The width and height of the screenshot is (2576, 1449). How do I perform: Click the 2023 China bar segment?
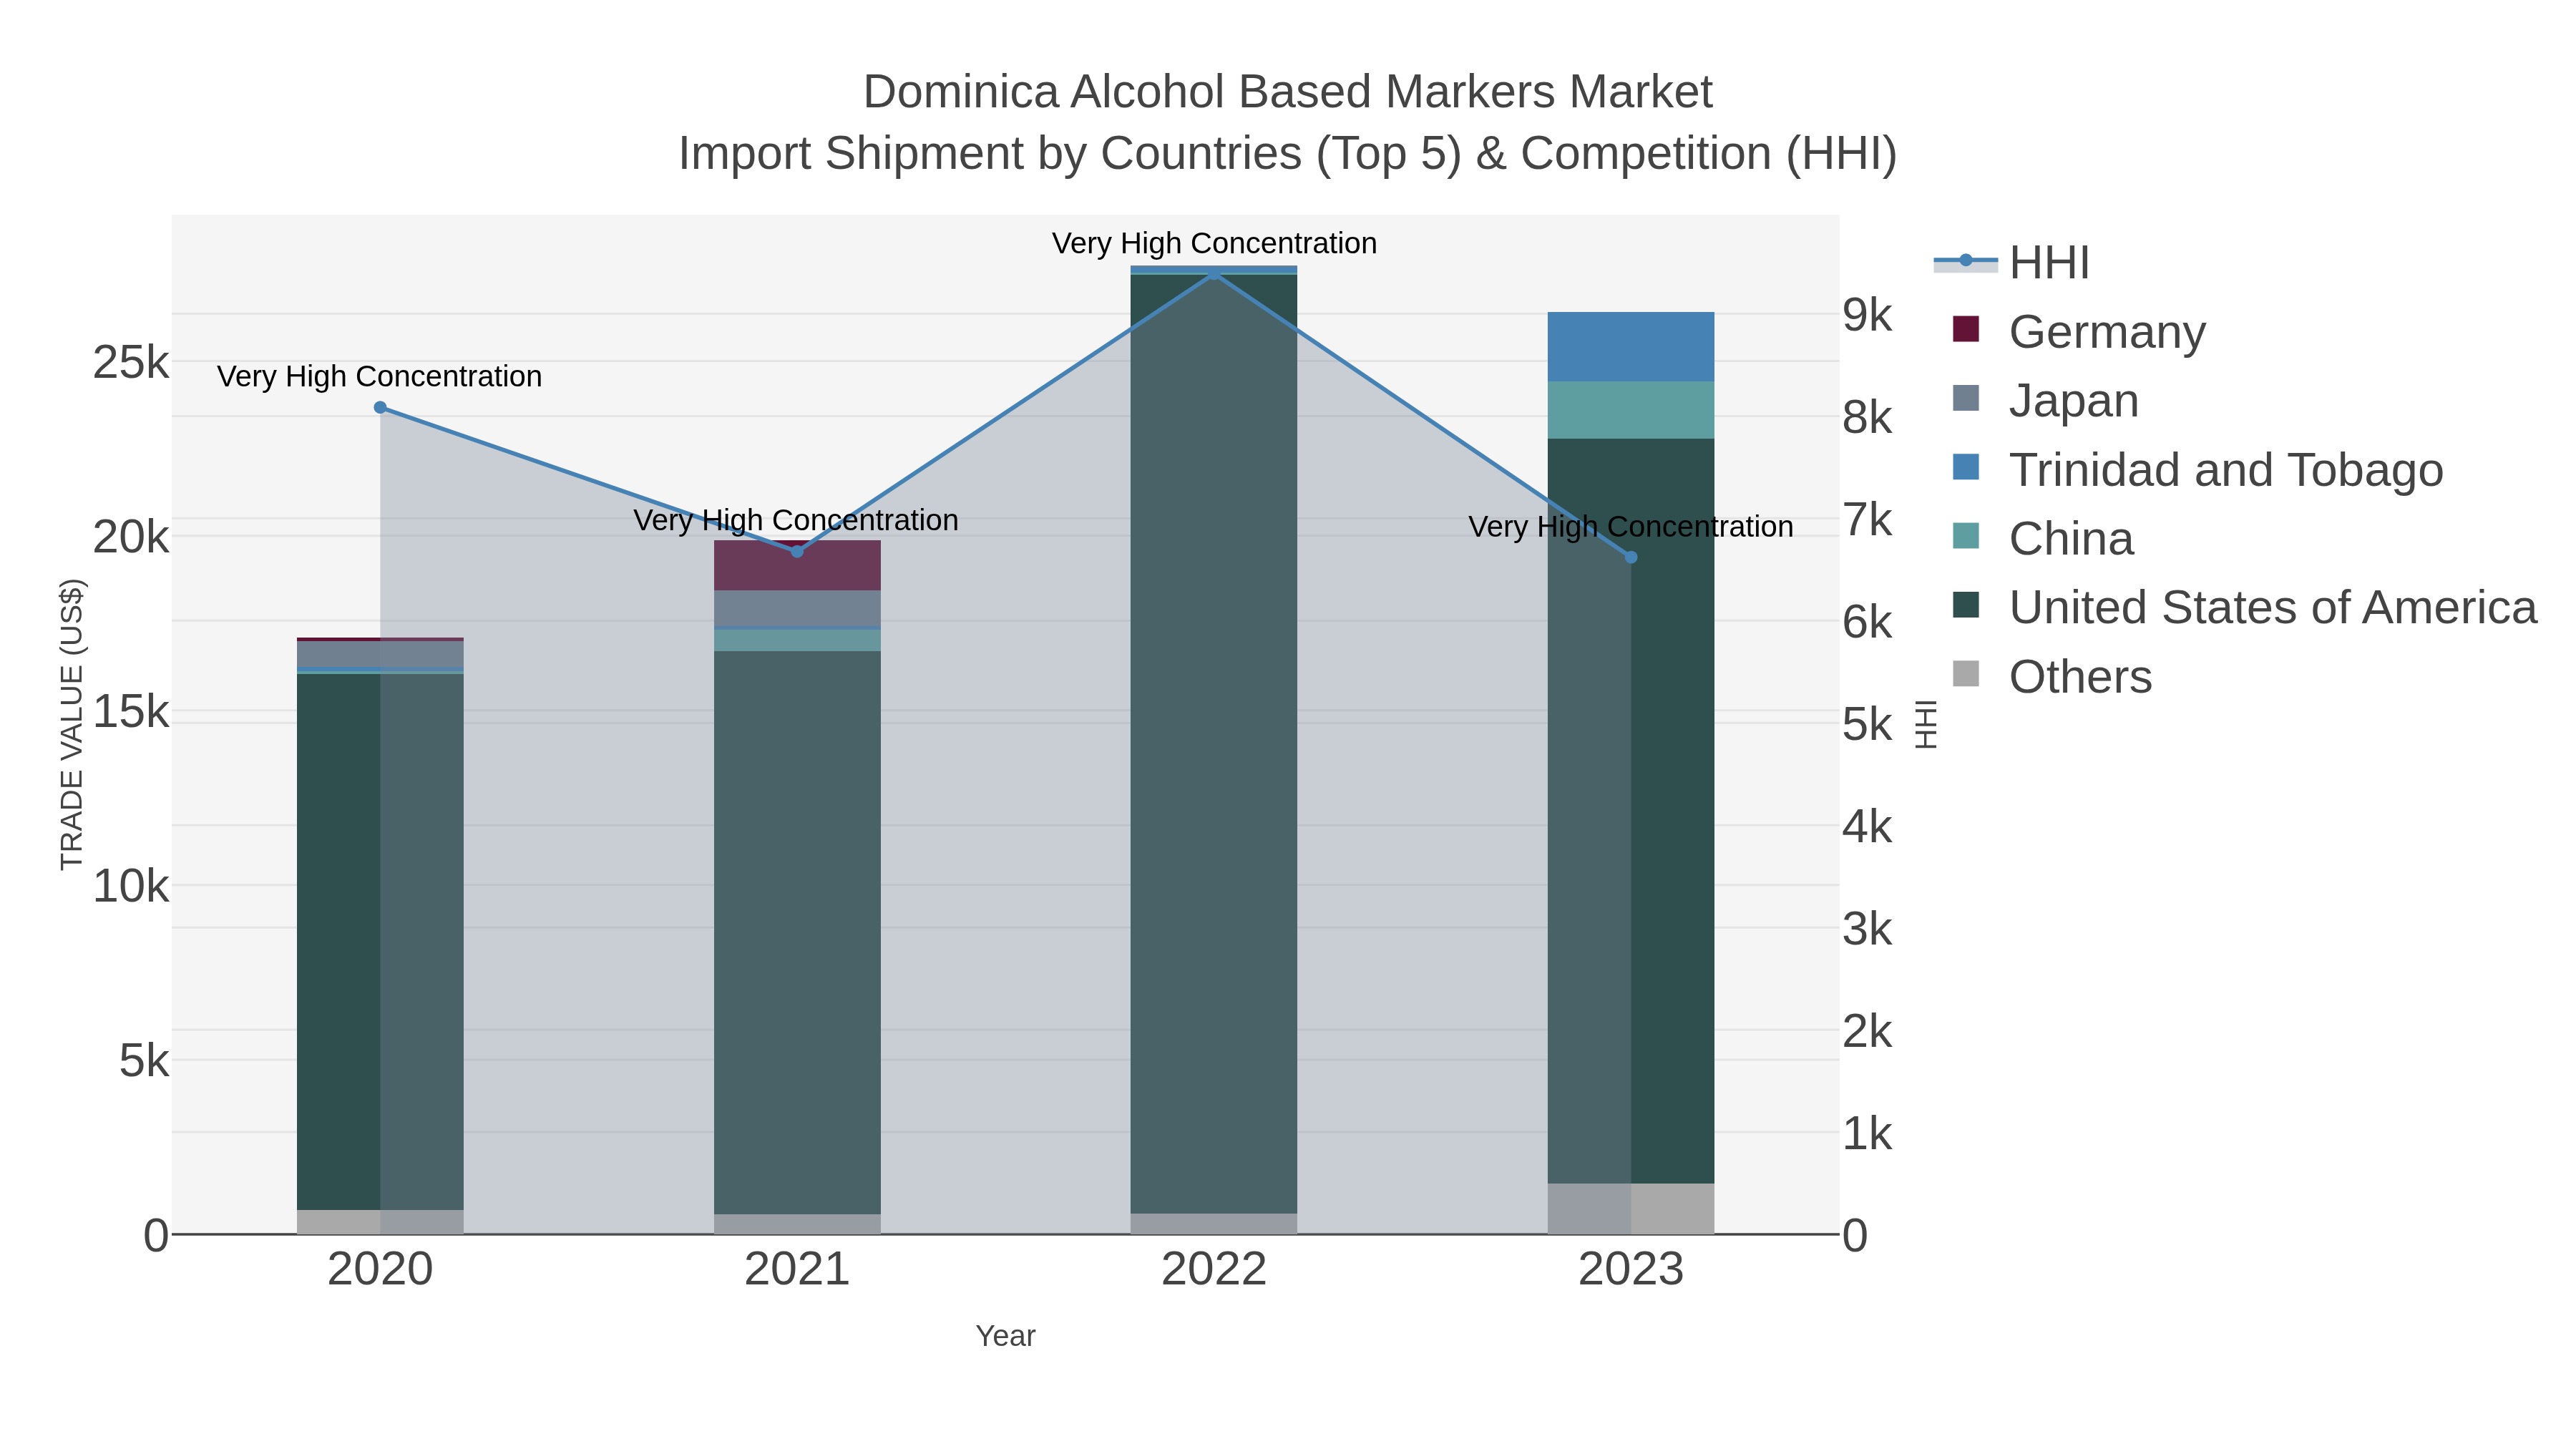pyautogui.click(x=1631, y=410)
